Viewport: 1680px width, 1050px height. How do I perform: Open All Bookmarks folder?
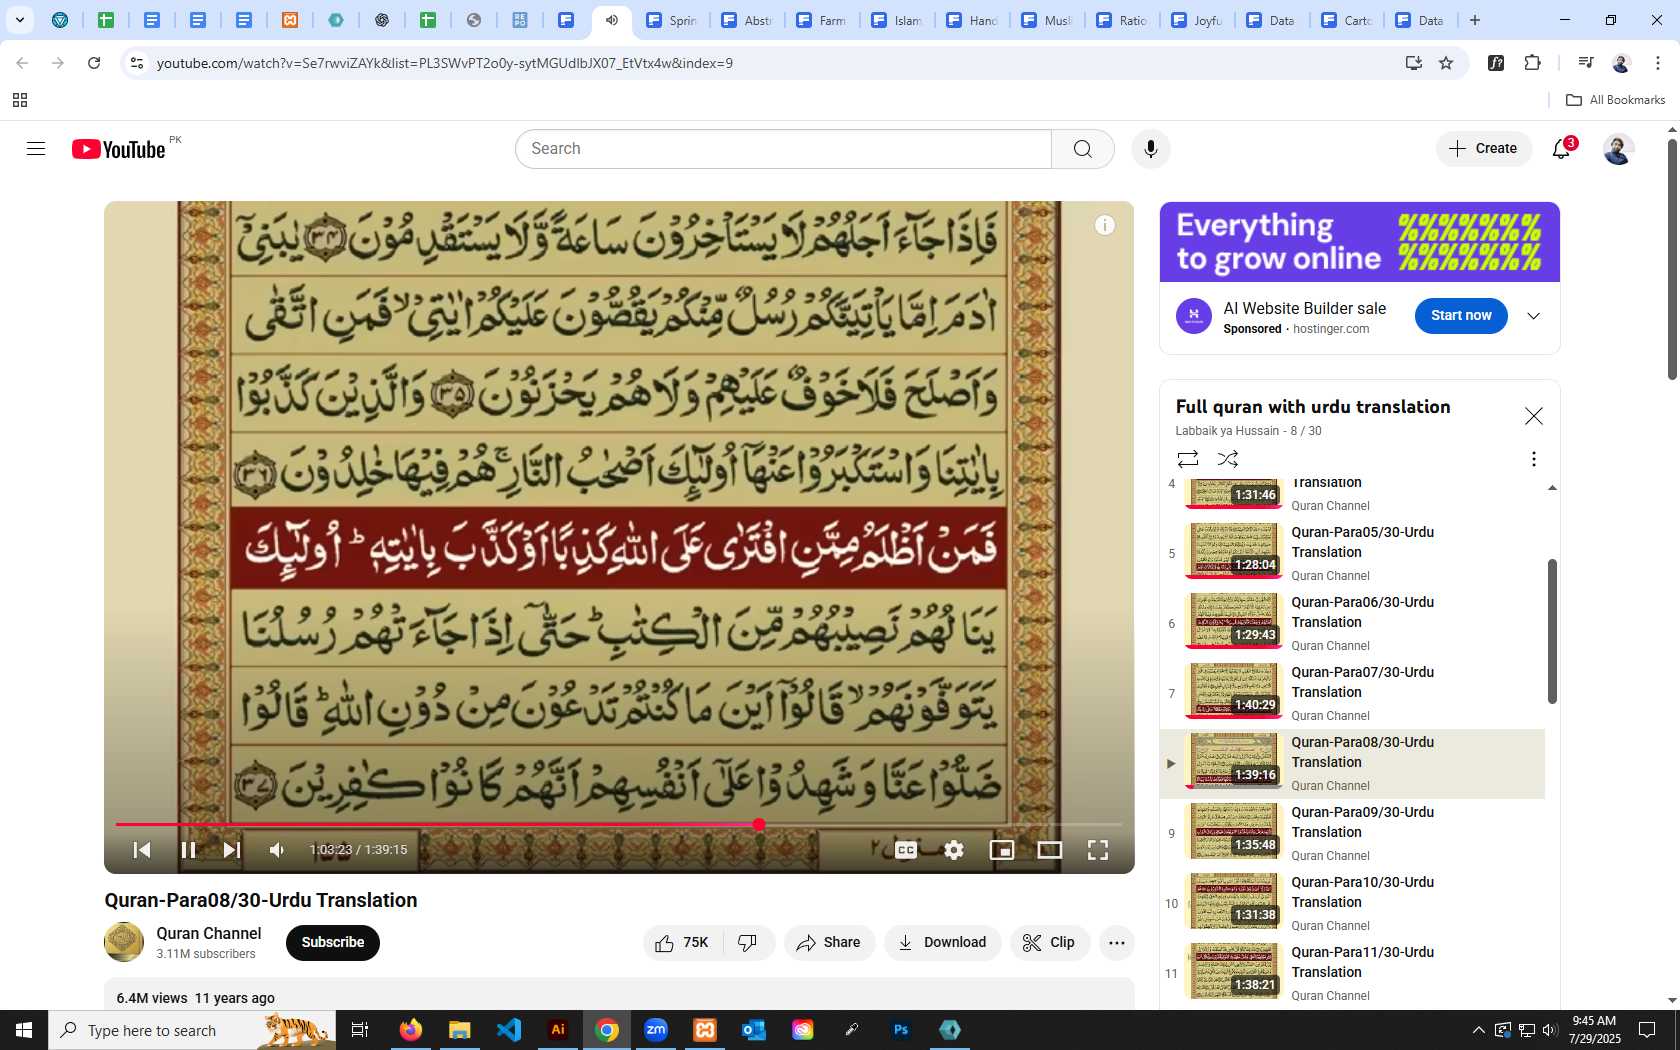click(x=1616, y=100)
